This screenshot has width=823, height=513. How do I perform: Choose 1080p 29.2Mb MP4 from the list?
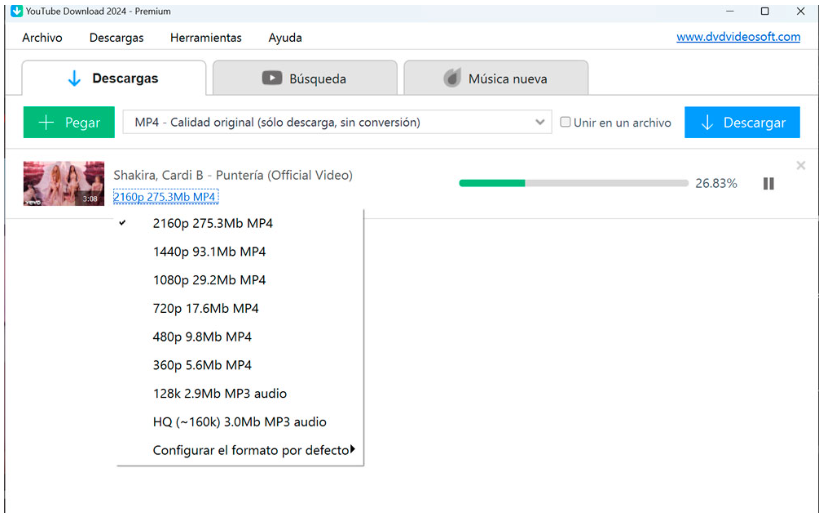click(240, 280)
